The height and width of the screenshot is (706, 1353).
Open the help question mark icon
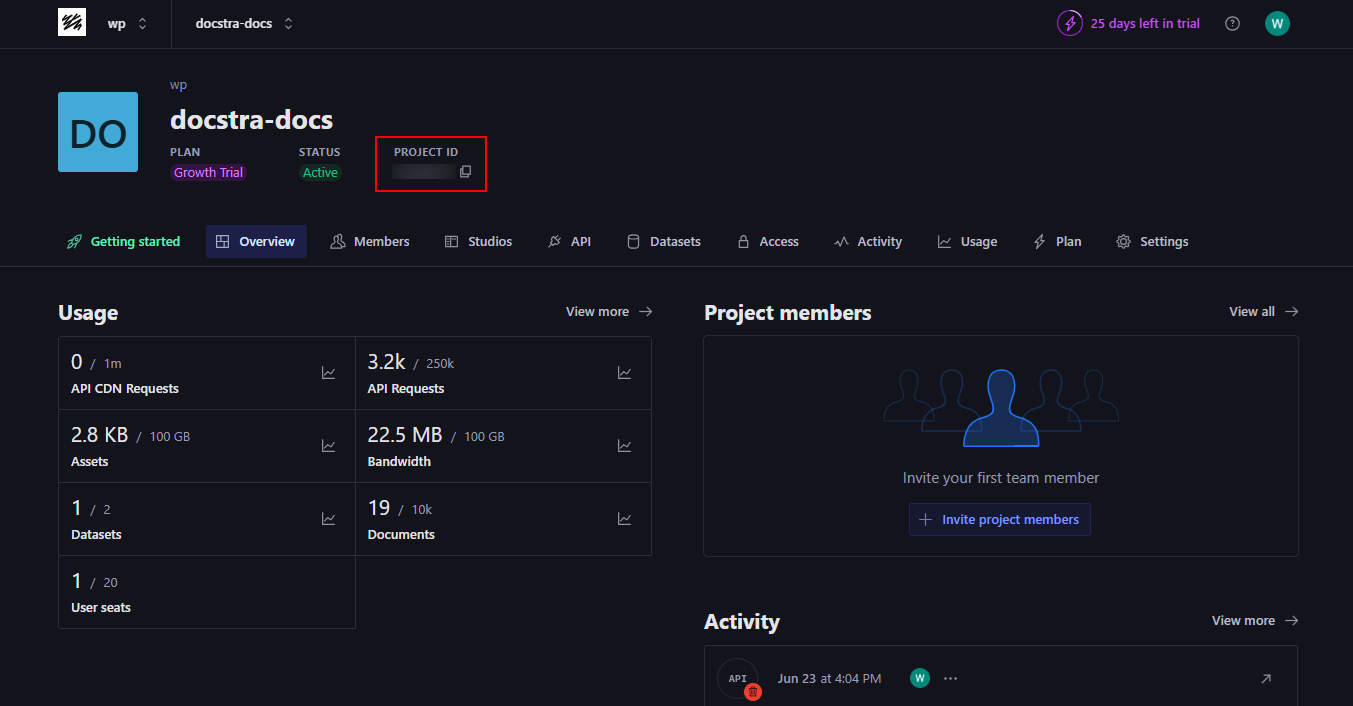pyautogui.click(x=1232, y=23)
